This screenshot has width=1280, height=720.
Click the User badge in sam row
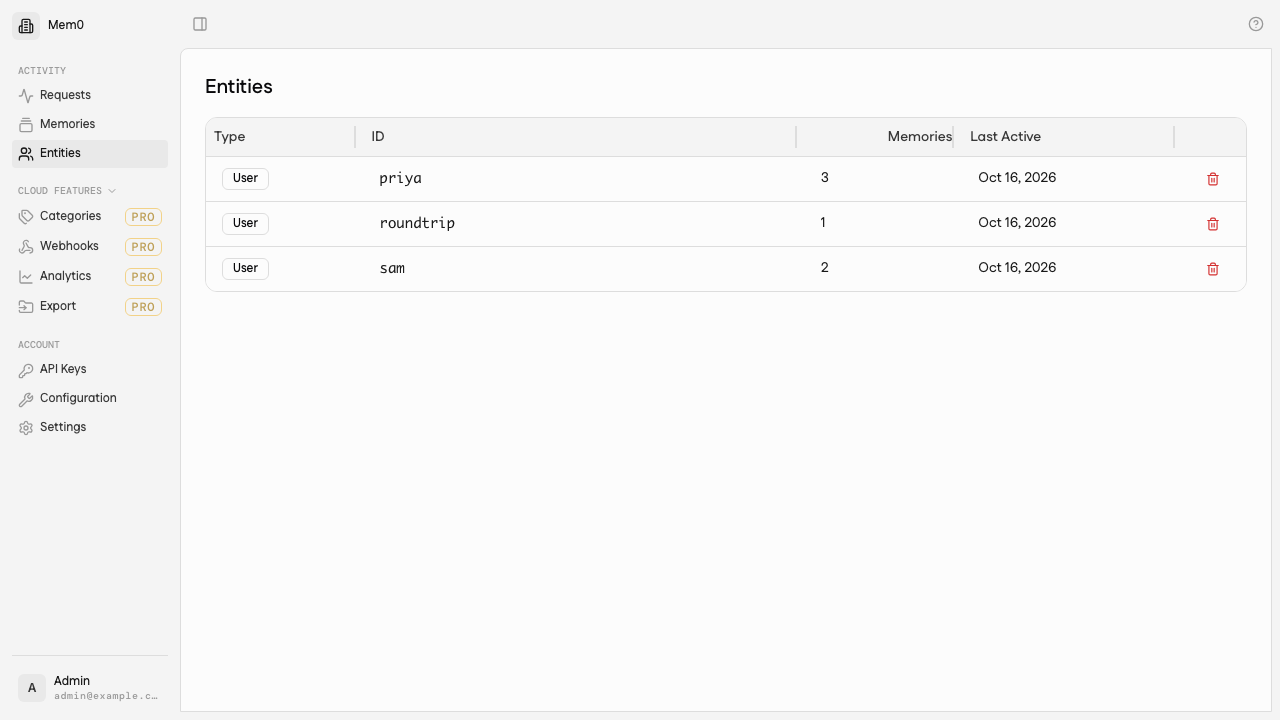245,268
